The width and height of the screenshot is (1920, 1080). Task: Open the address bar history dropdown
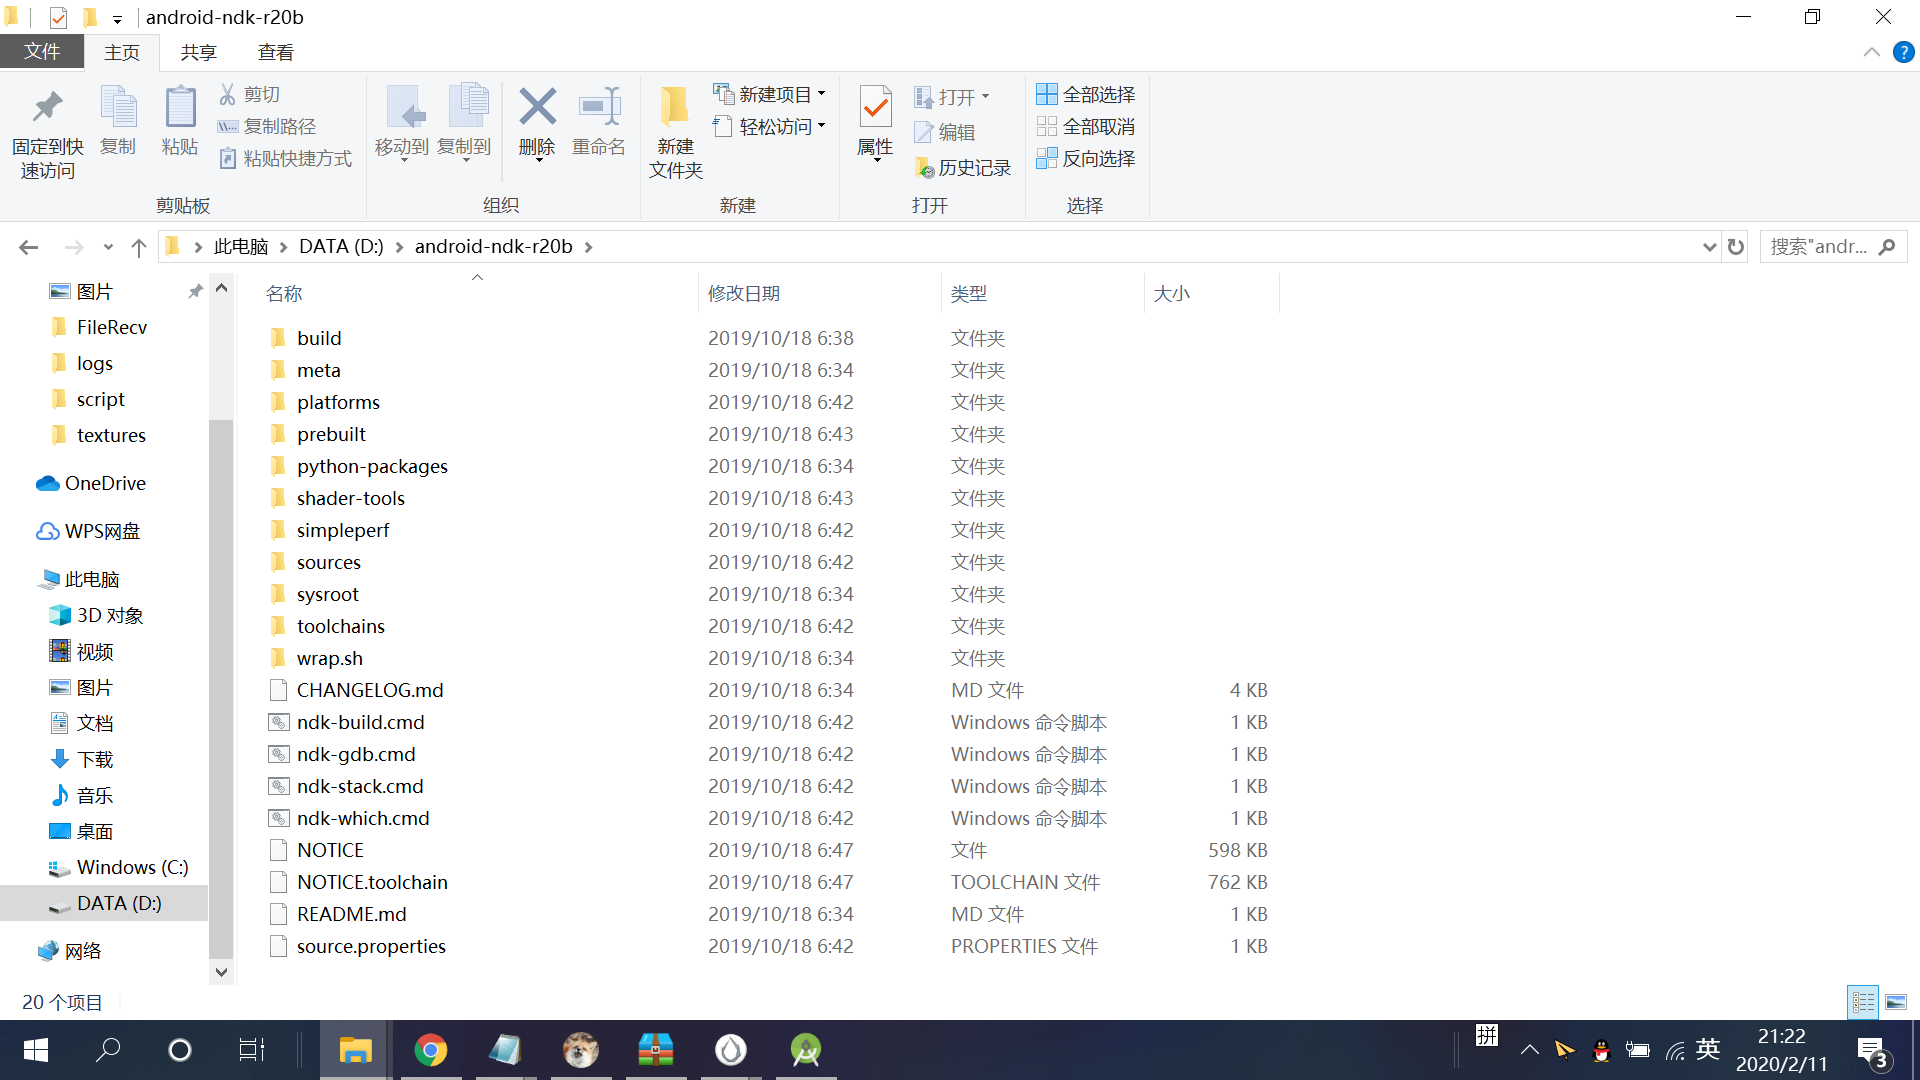click(1709, 247)
